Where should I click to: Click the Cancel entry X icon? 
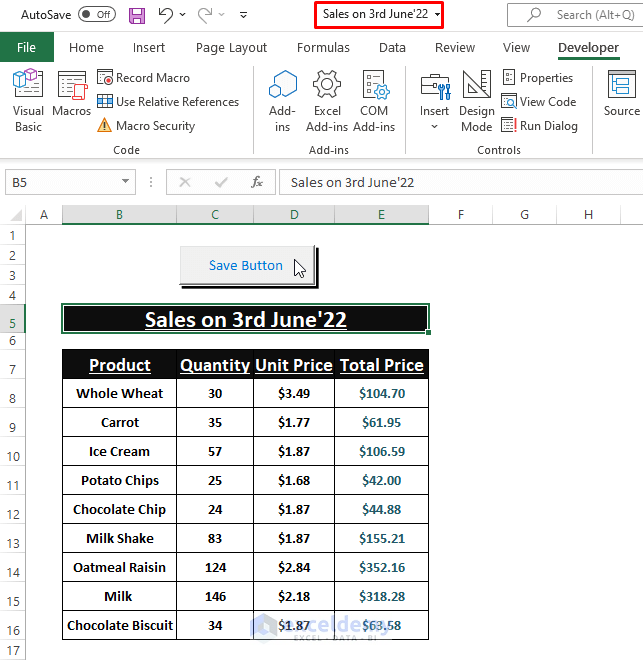[x=185, y=182]
